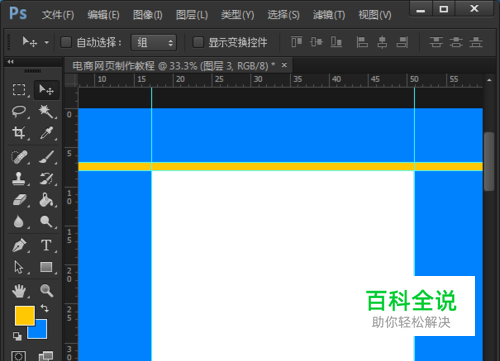
Task: Click the yellow foreground color swatch
Action: (24, 315)
